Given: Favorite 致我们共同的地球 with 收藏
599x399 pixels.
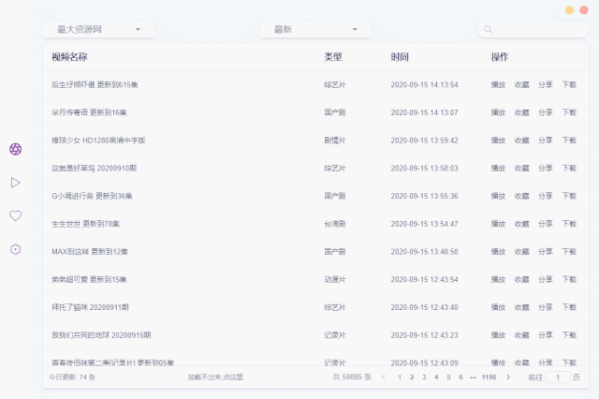Looking at the screenshot, I should point(522,335).
